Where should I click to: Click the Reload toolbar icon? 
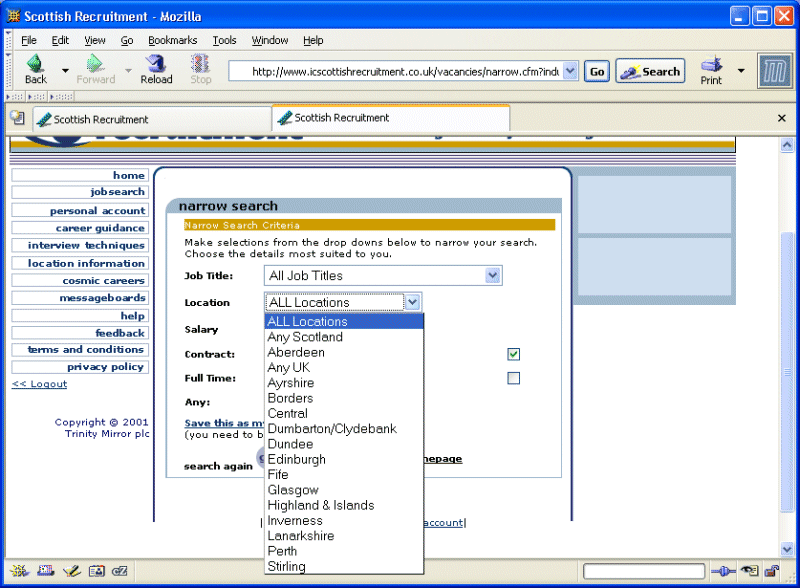click(x=156, y=69)
